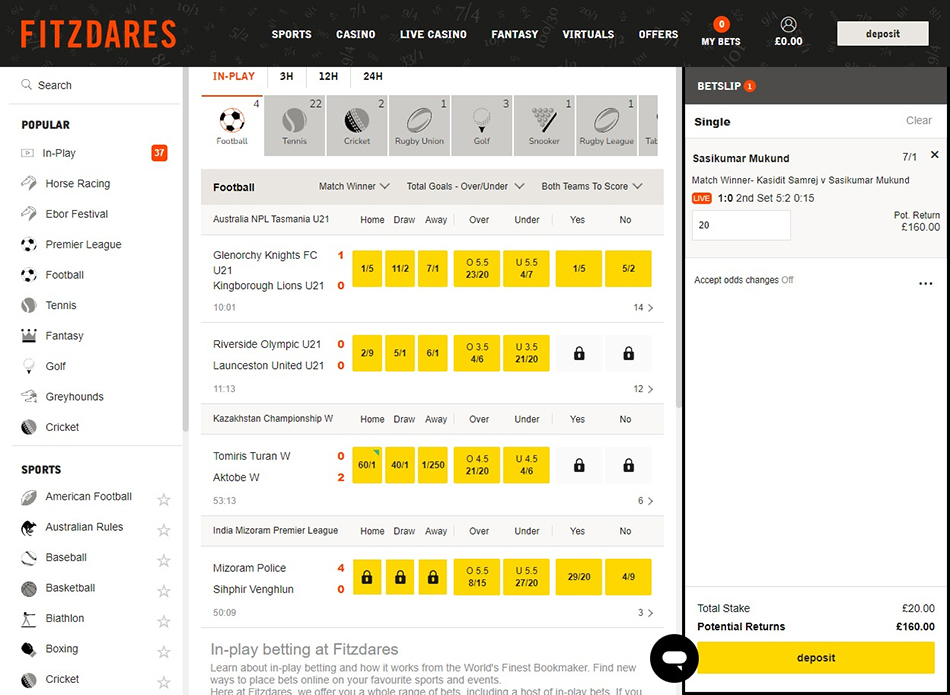Select the Rugby Union sport tile
This screenshot has width=950, height=695.
click(419, 125)
